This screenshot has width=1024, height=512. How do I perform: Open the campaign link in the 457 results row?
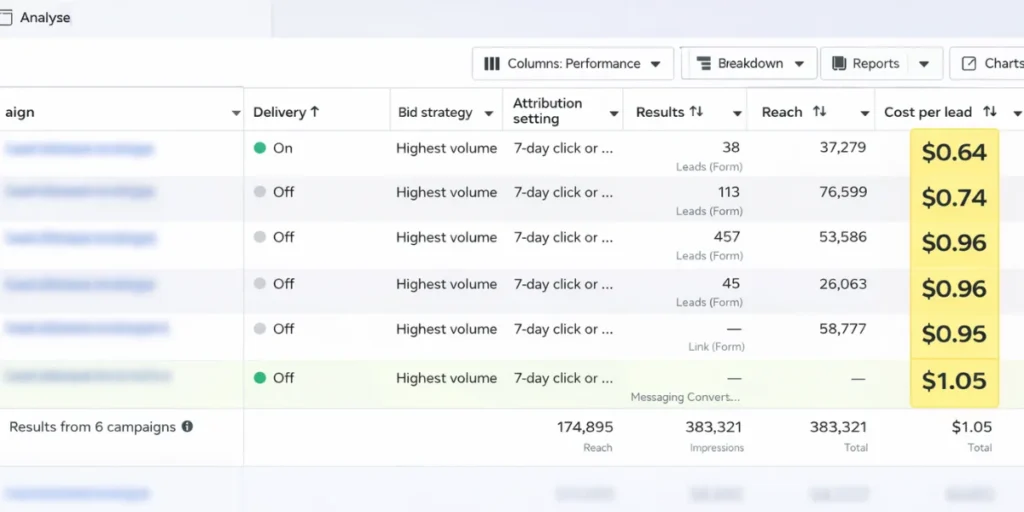coord(80,238)
